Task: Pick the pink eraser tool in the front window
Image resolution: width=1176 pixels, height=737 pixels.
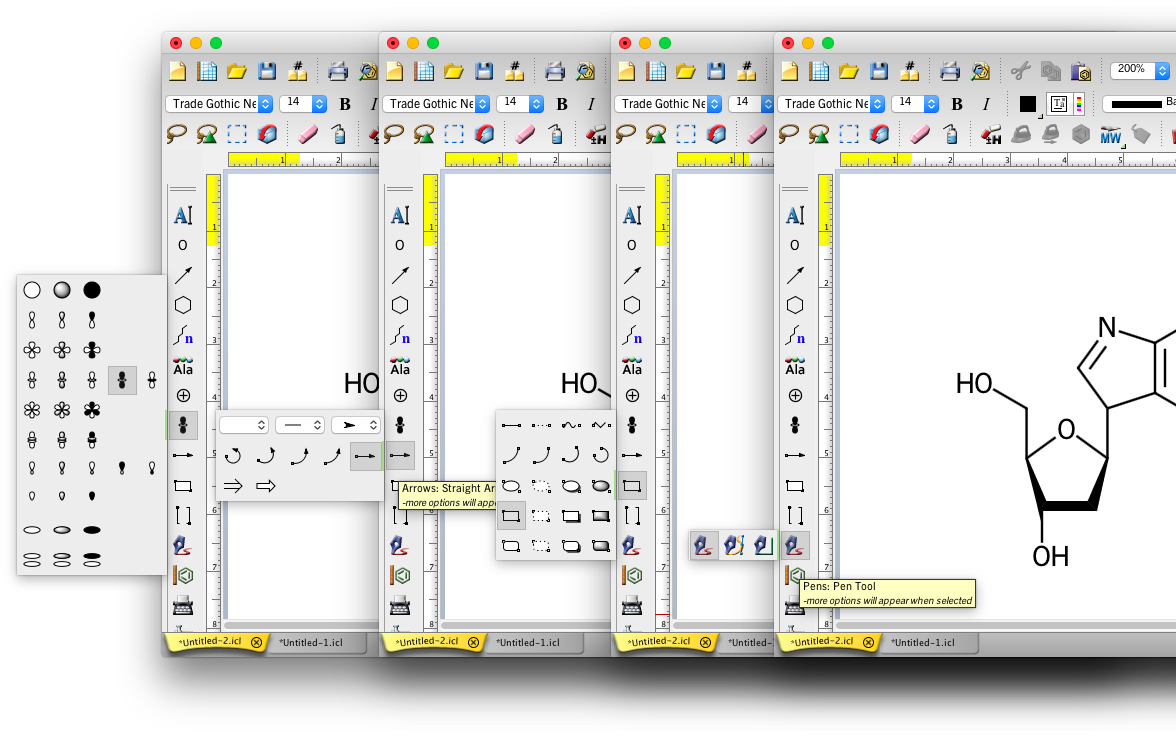Action: tap(920, 134)
